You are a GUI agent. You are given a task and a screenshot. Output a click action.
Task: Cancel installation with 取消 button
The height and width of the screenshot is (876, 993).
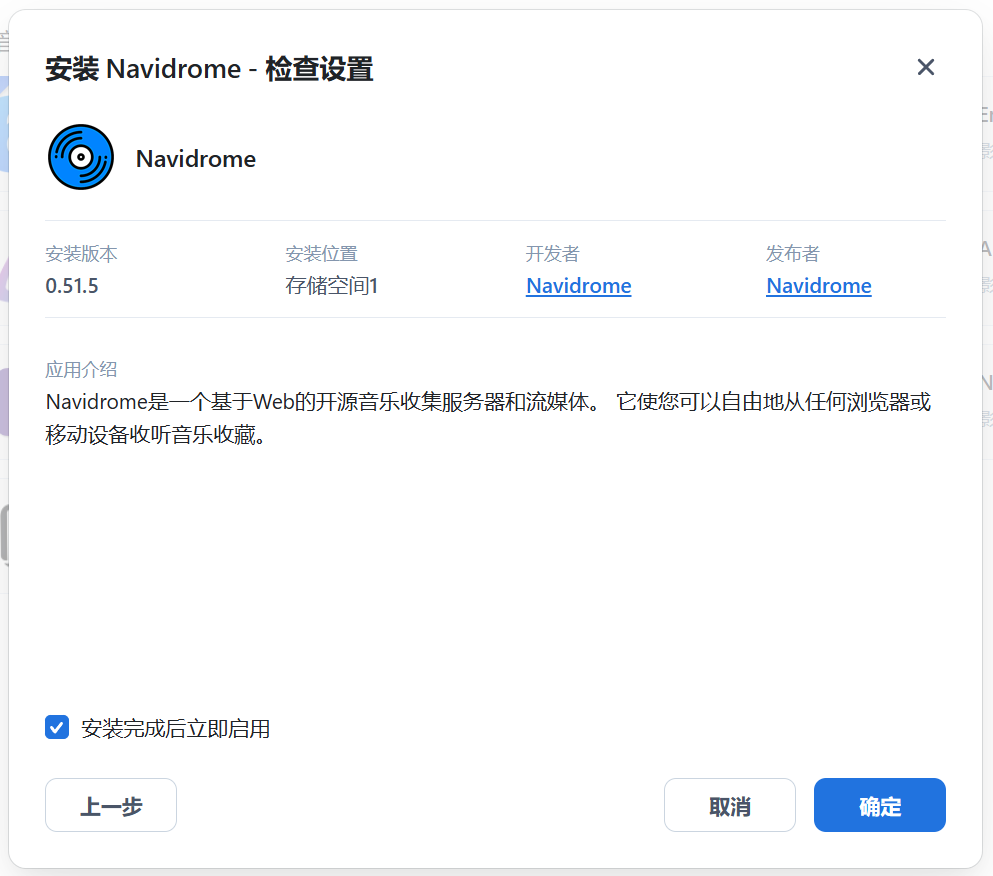point(730,805)
